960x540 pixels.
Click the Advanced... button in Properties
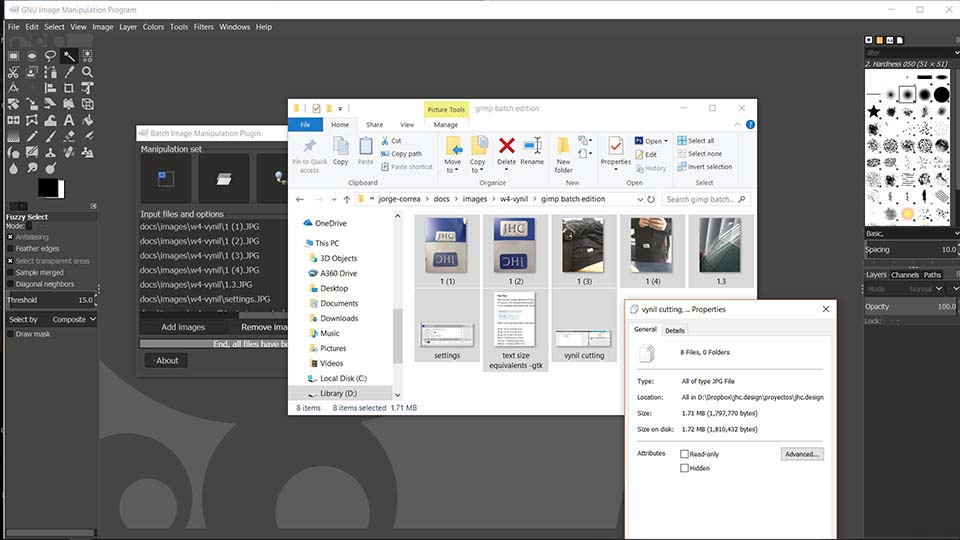click(x=802, y=454)
